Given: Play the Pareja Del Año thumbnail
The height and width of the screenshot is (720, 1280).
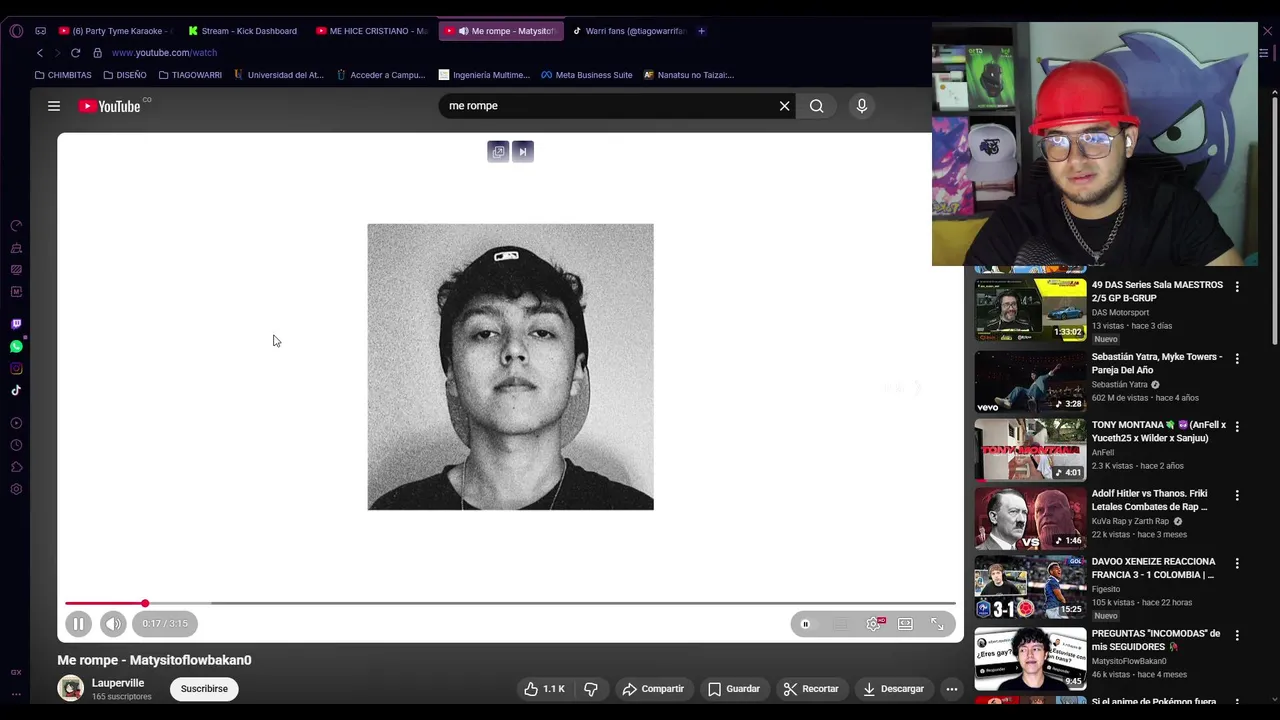Looking at the screenshot, I should point(1030,382).
